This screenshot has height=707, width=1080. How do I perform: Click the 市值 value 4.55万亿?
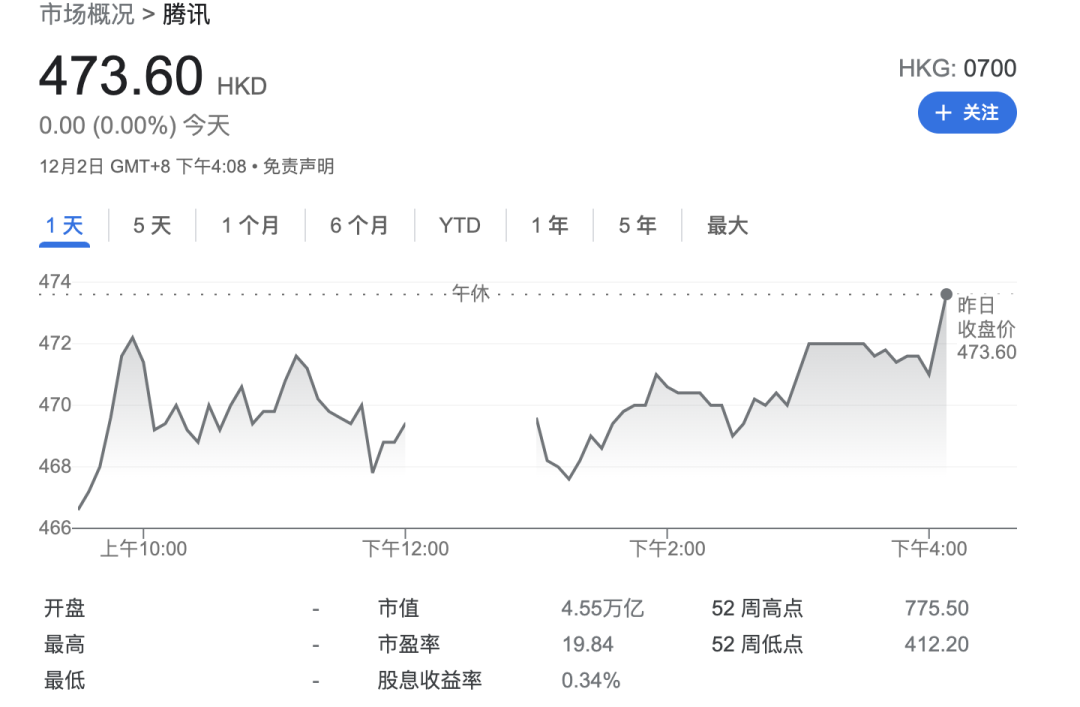click(603, 609)
